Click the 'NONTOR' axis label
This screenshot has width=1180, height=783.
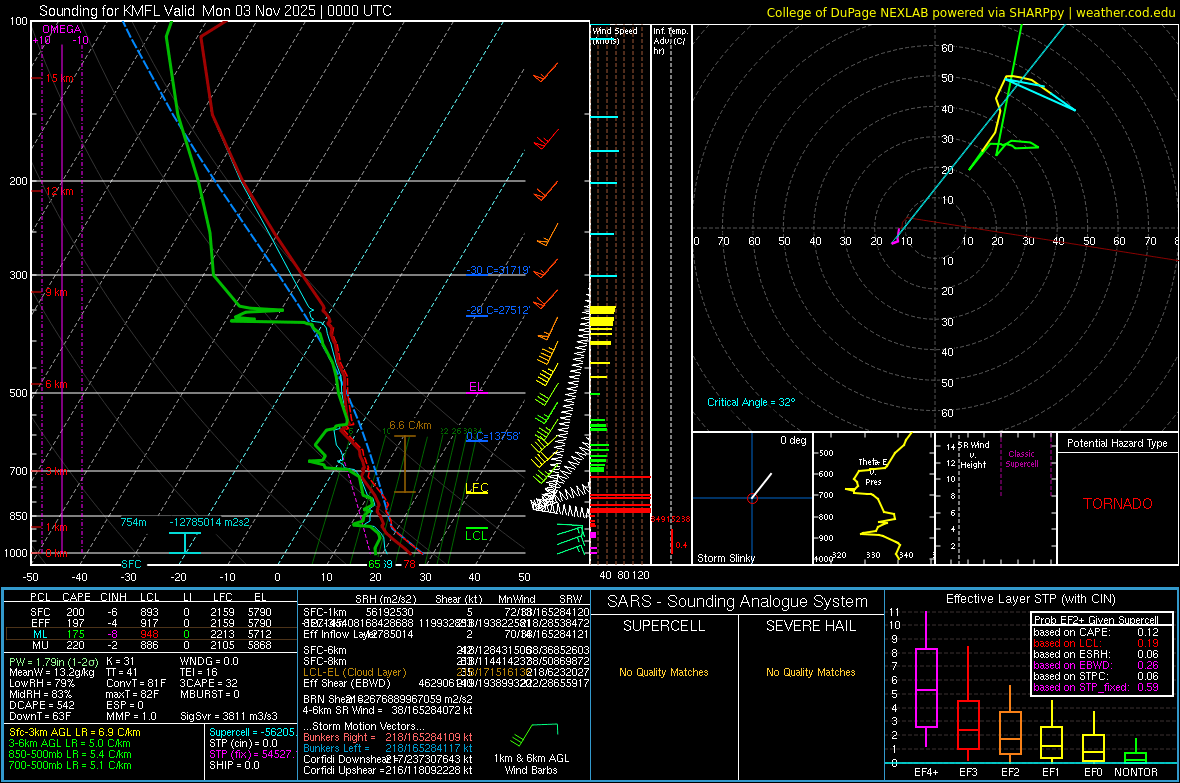pos(1136,772)
